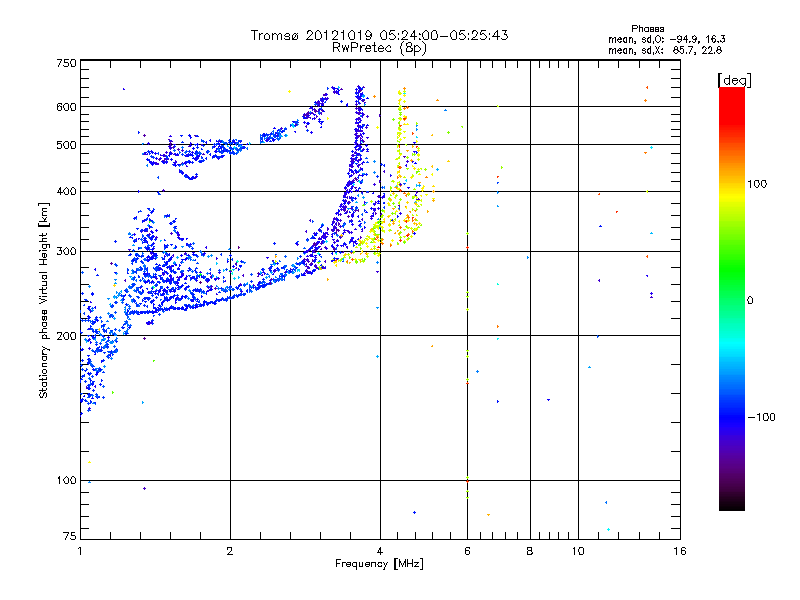Click the height-axis label "100" on left
This screenshot has width=800, height=600.
67,481
